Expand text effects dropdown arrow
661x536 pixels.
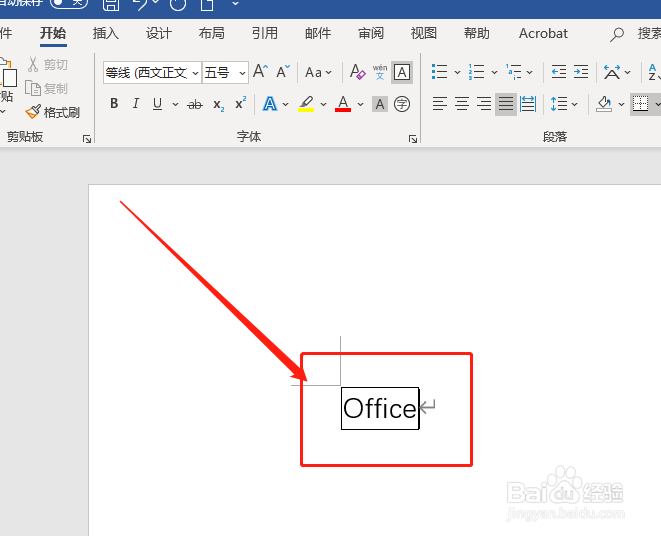pyautogui.click(x=285, y=104)
